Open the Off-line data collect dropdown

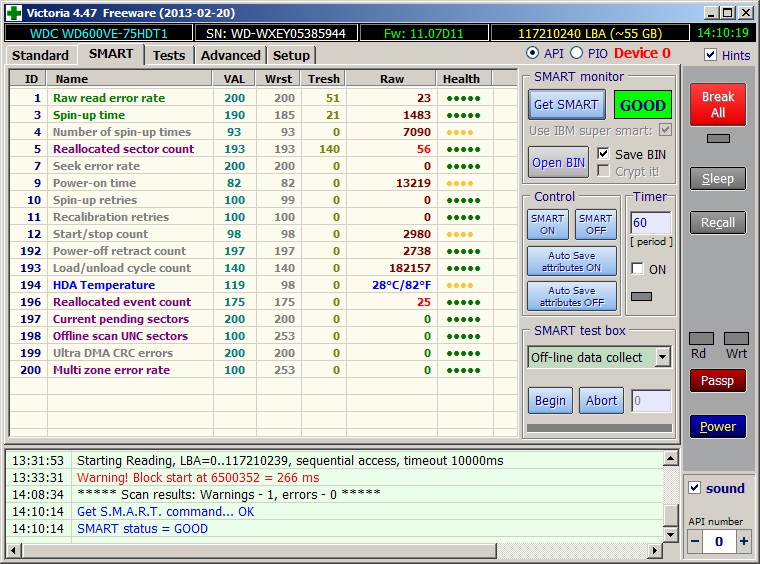coord(662,358)
